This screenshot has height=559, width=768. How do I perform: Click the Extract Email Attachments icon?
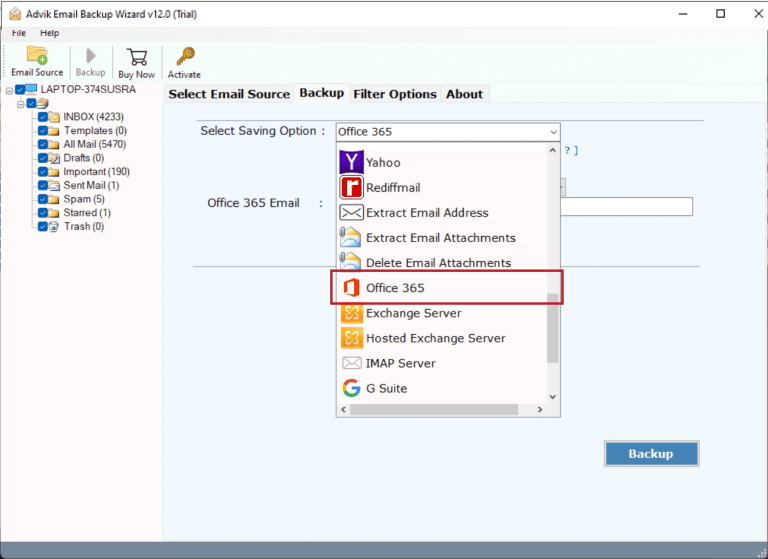[350, 237]
